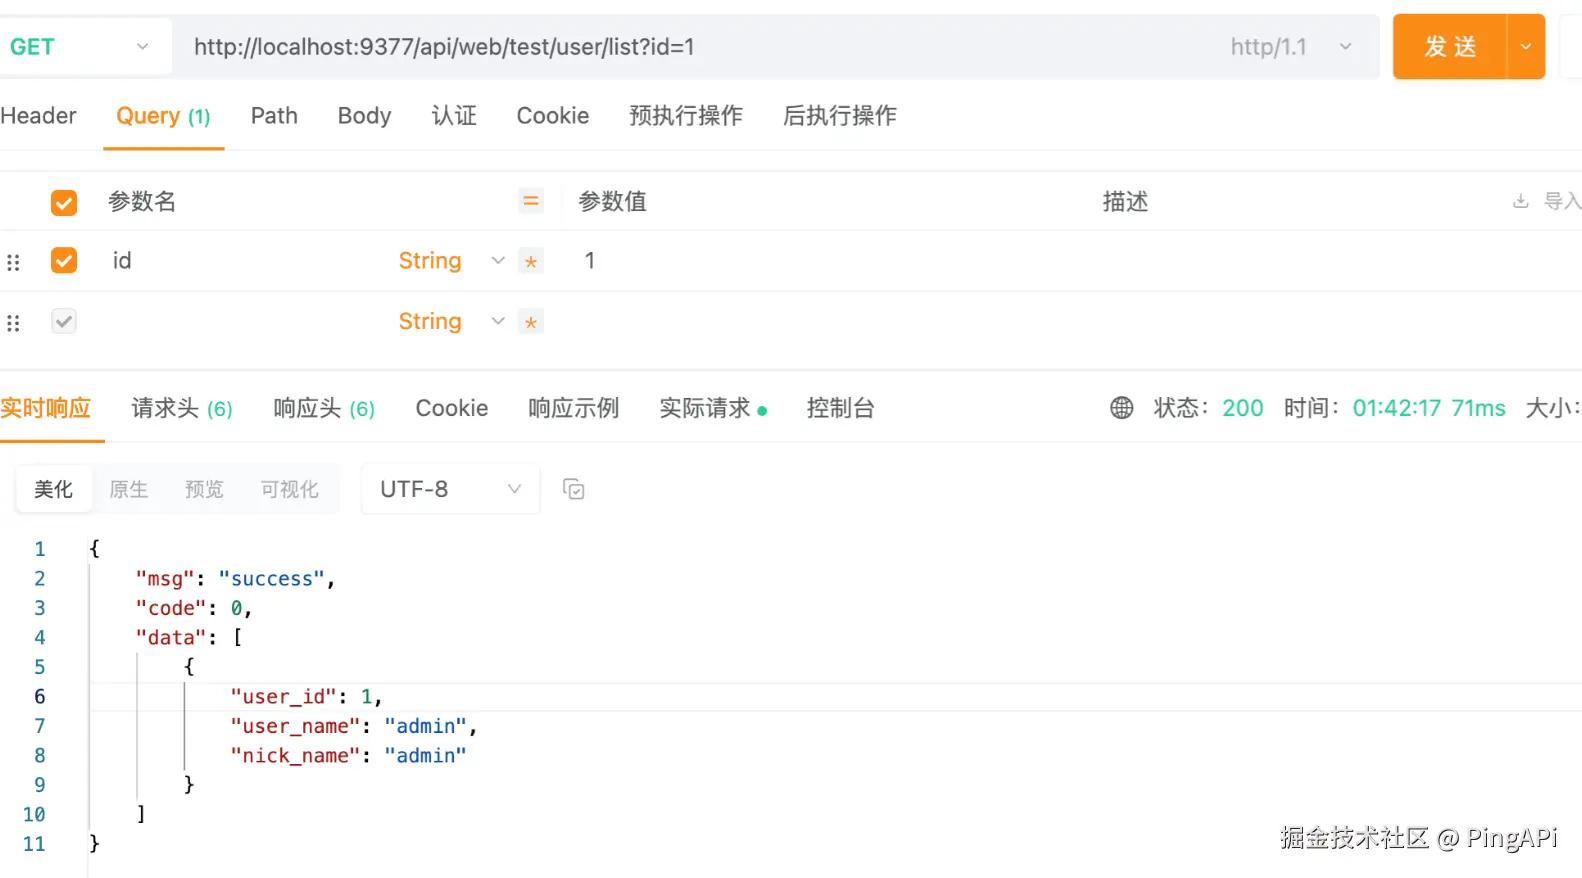This screenshot has height=878, width=1582.
Task: Click the globe icon next to status
Action: [1121, 408]
